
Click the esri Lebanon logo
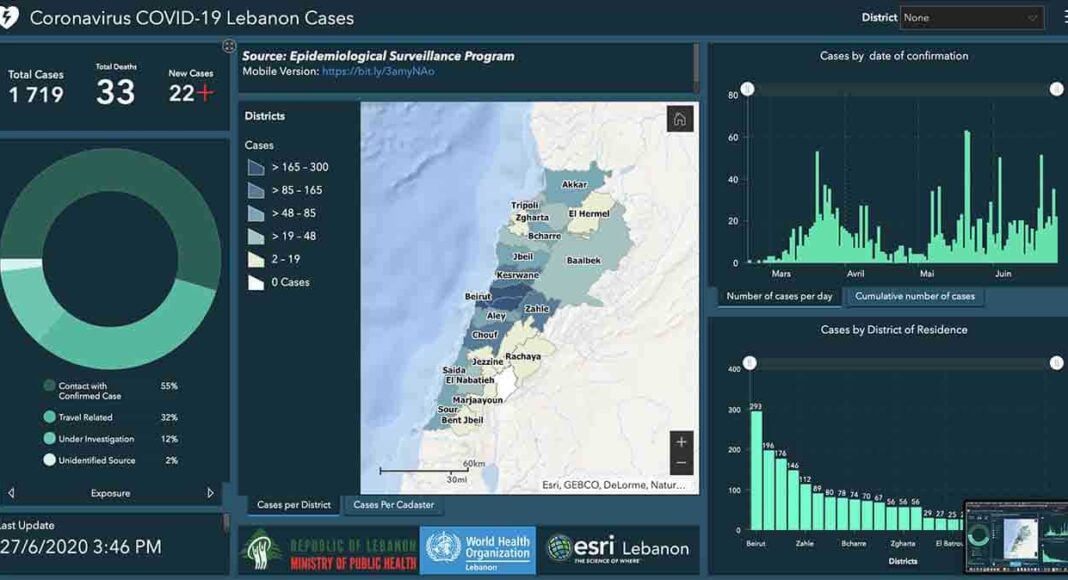617,548
